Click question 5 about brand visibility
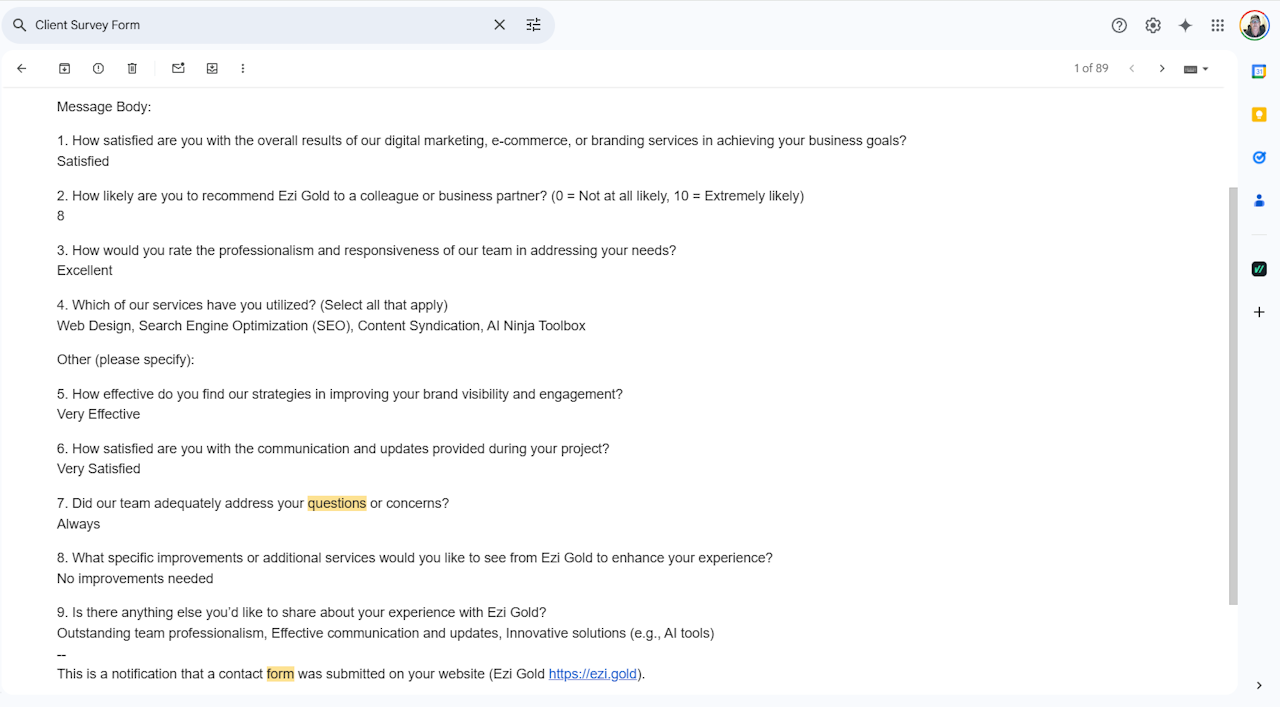The width and height of the screenshot is (1280, 707). [x=340, y=394]
